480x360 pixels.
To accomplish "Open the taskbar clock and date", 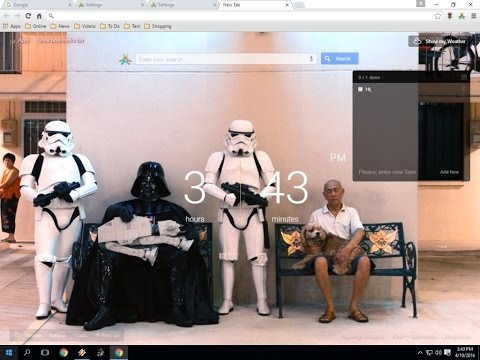I will 465,352.
